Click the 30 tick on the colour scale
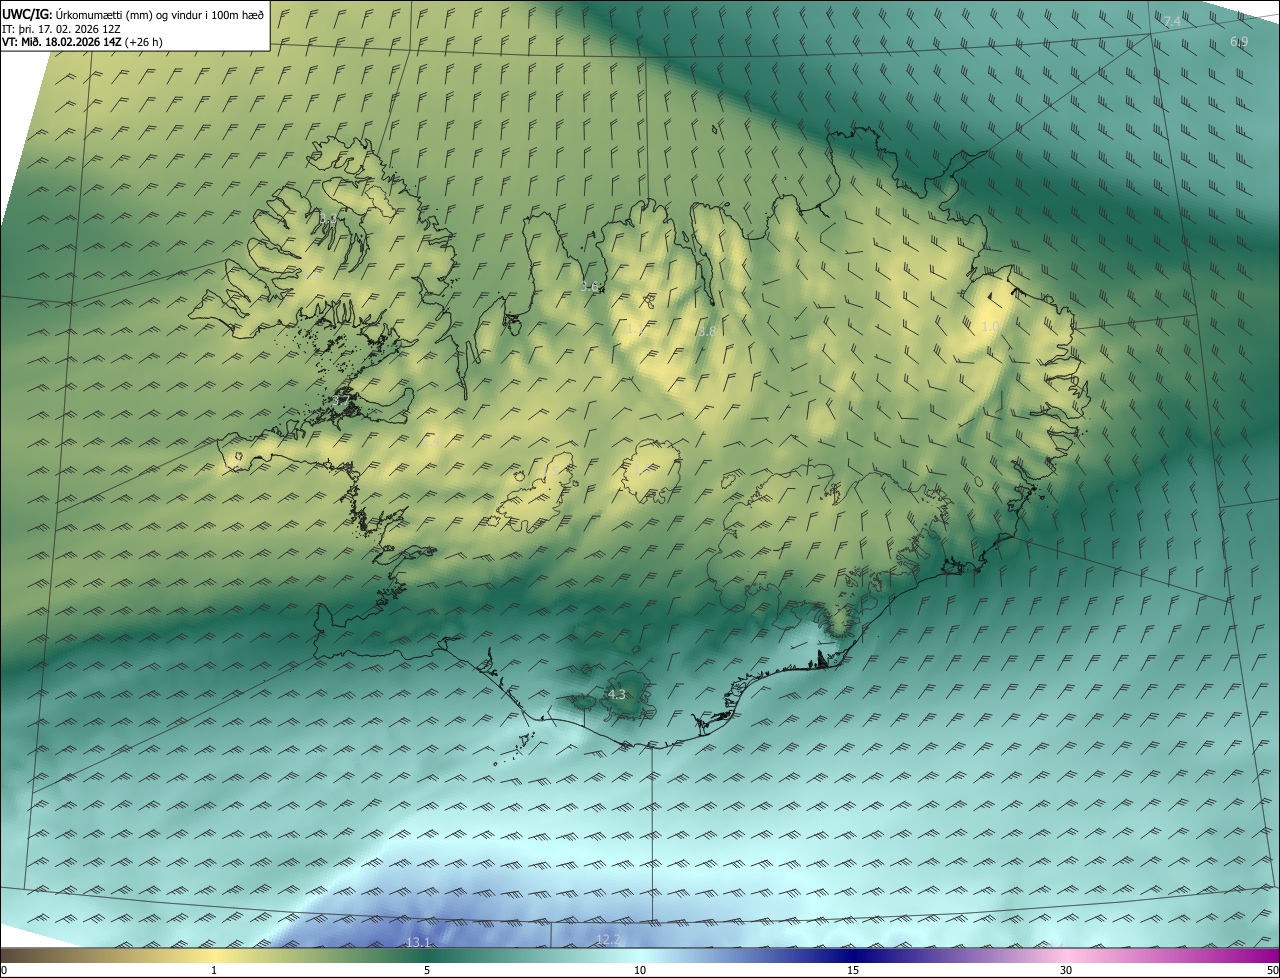 [1066, 970]
